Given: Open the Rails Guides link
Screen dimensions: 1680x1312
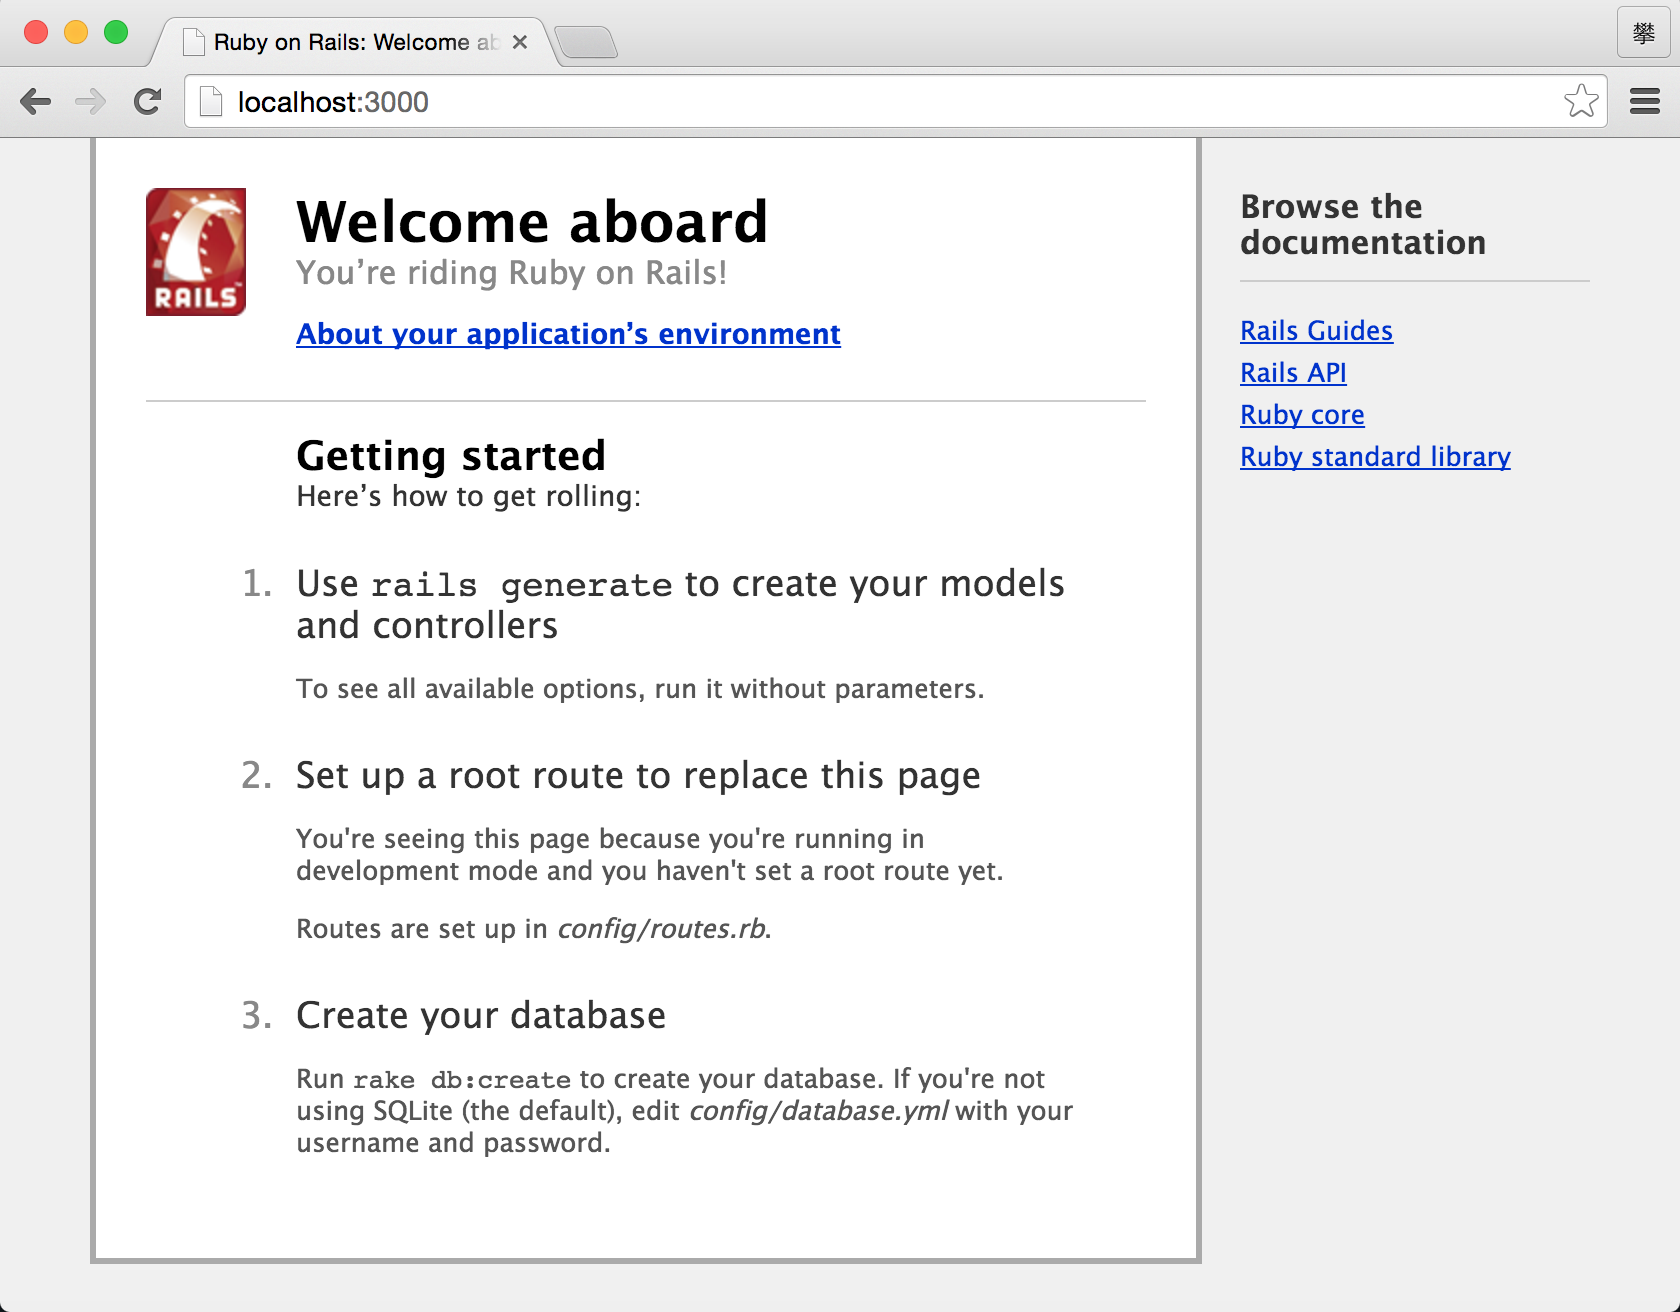Looking at the screenshot, I should (1316, 331).
